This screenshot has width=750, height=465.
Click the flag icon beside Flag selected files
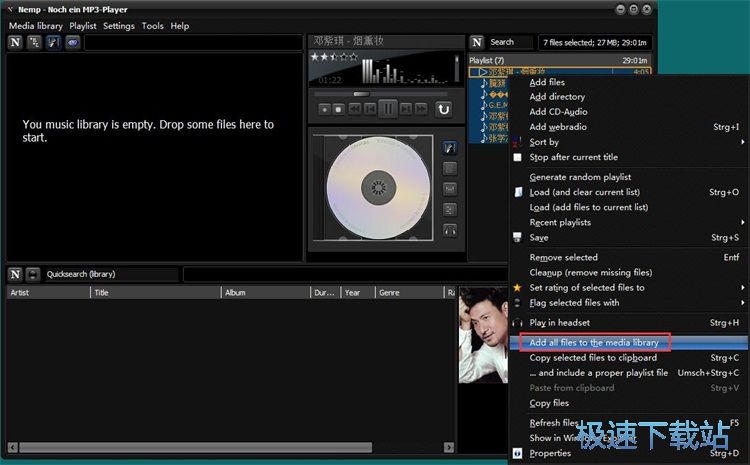click(517, 303)
